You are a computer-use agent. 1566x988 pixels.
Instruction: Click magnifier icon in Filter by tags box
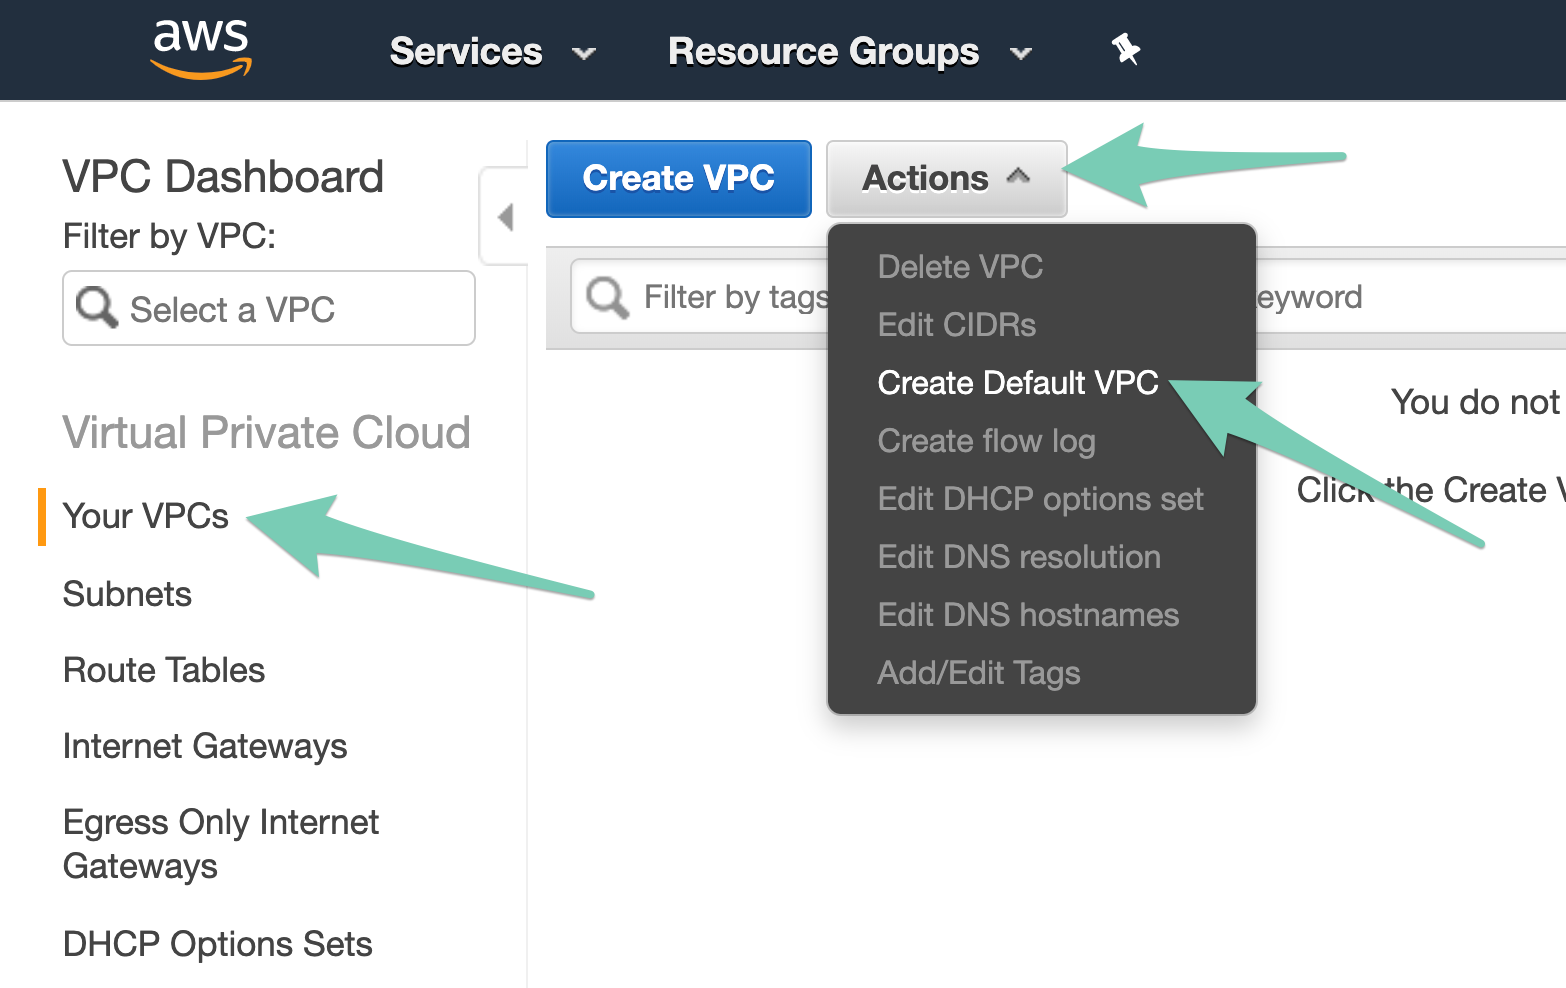pos(608,297)
